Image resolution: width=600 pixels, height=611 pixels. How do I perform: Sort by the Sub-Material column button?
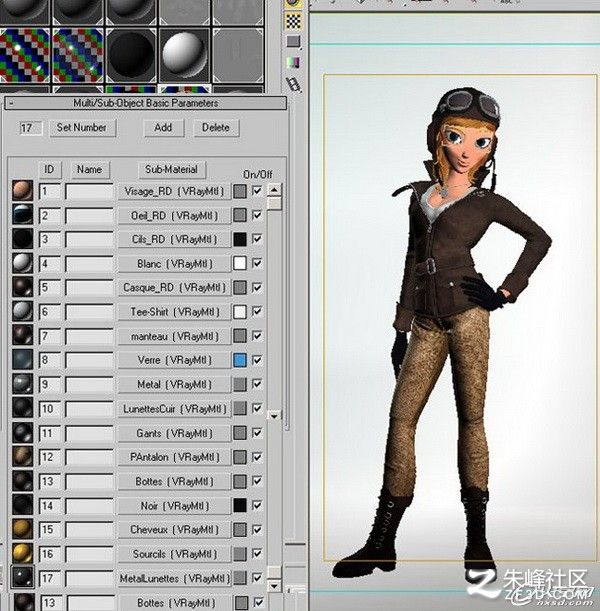click(172, 170)
